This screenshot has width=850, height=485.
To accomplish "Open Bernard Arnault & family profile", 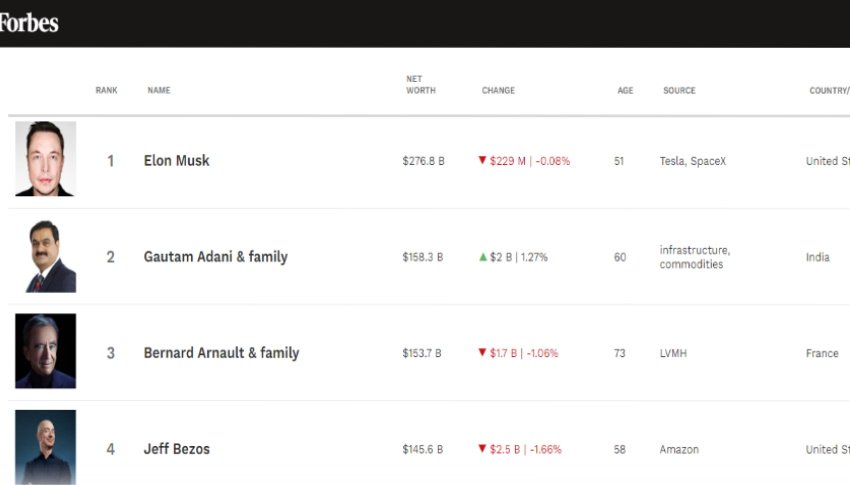I will [221, 353].
